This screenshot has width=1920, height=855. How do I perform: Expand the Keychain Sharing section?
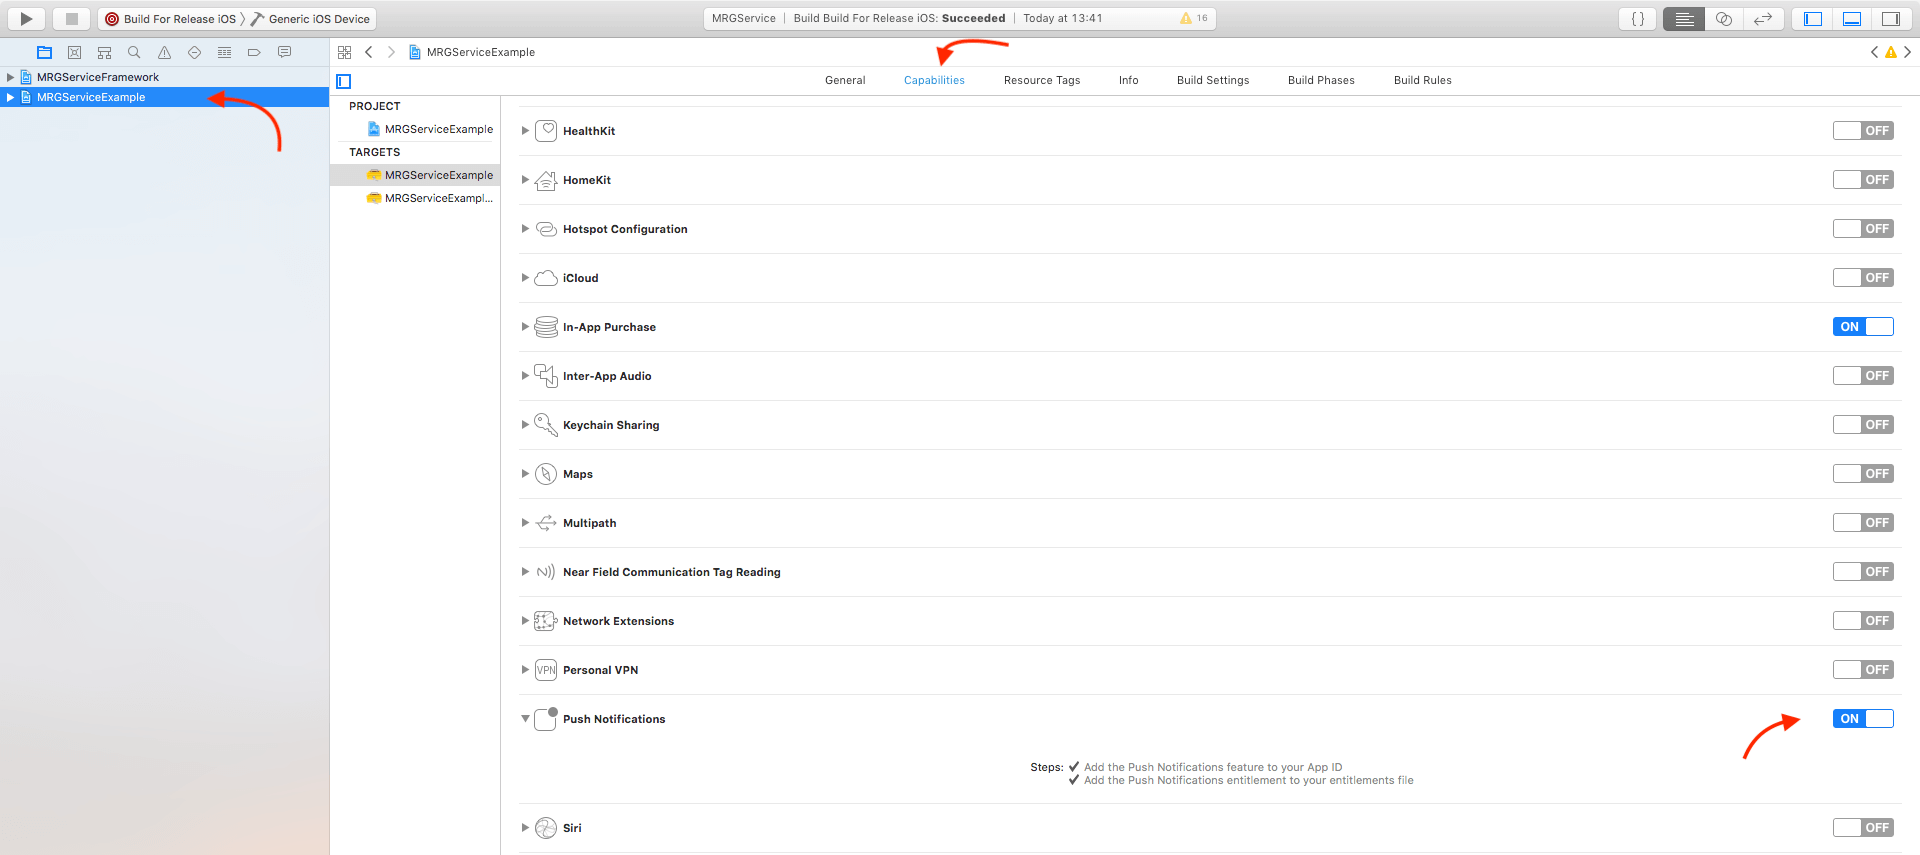pos(525,424)
